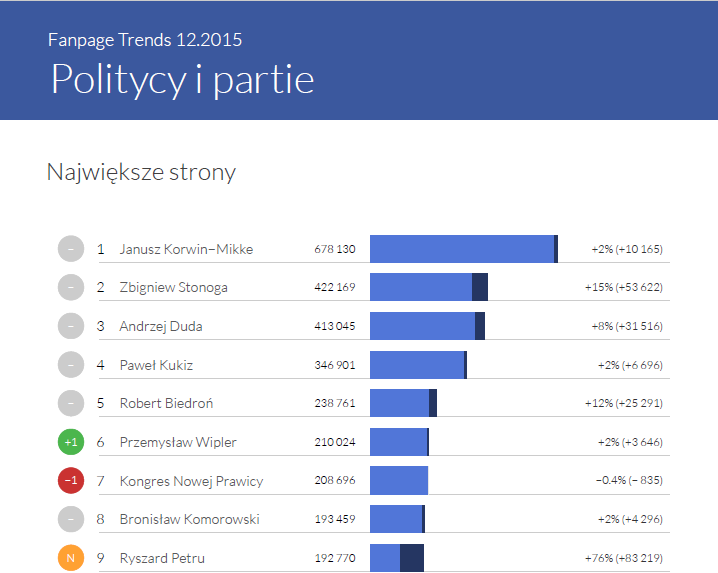Click the gray badge beside Bronisław Komorowski
Screen dimensions: 718x573
pyautogui.click(x=71, y=519)
